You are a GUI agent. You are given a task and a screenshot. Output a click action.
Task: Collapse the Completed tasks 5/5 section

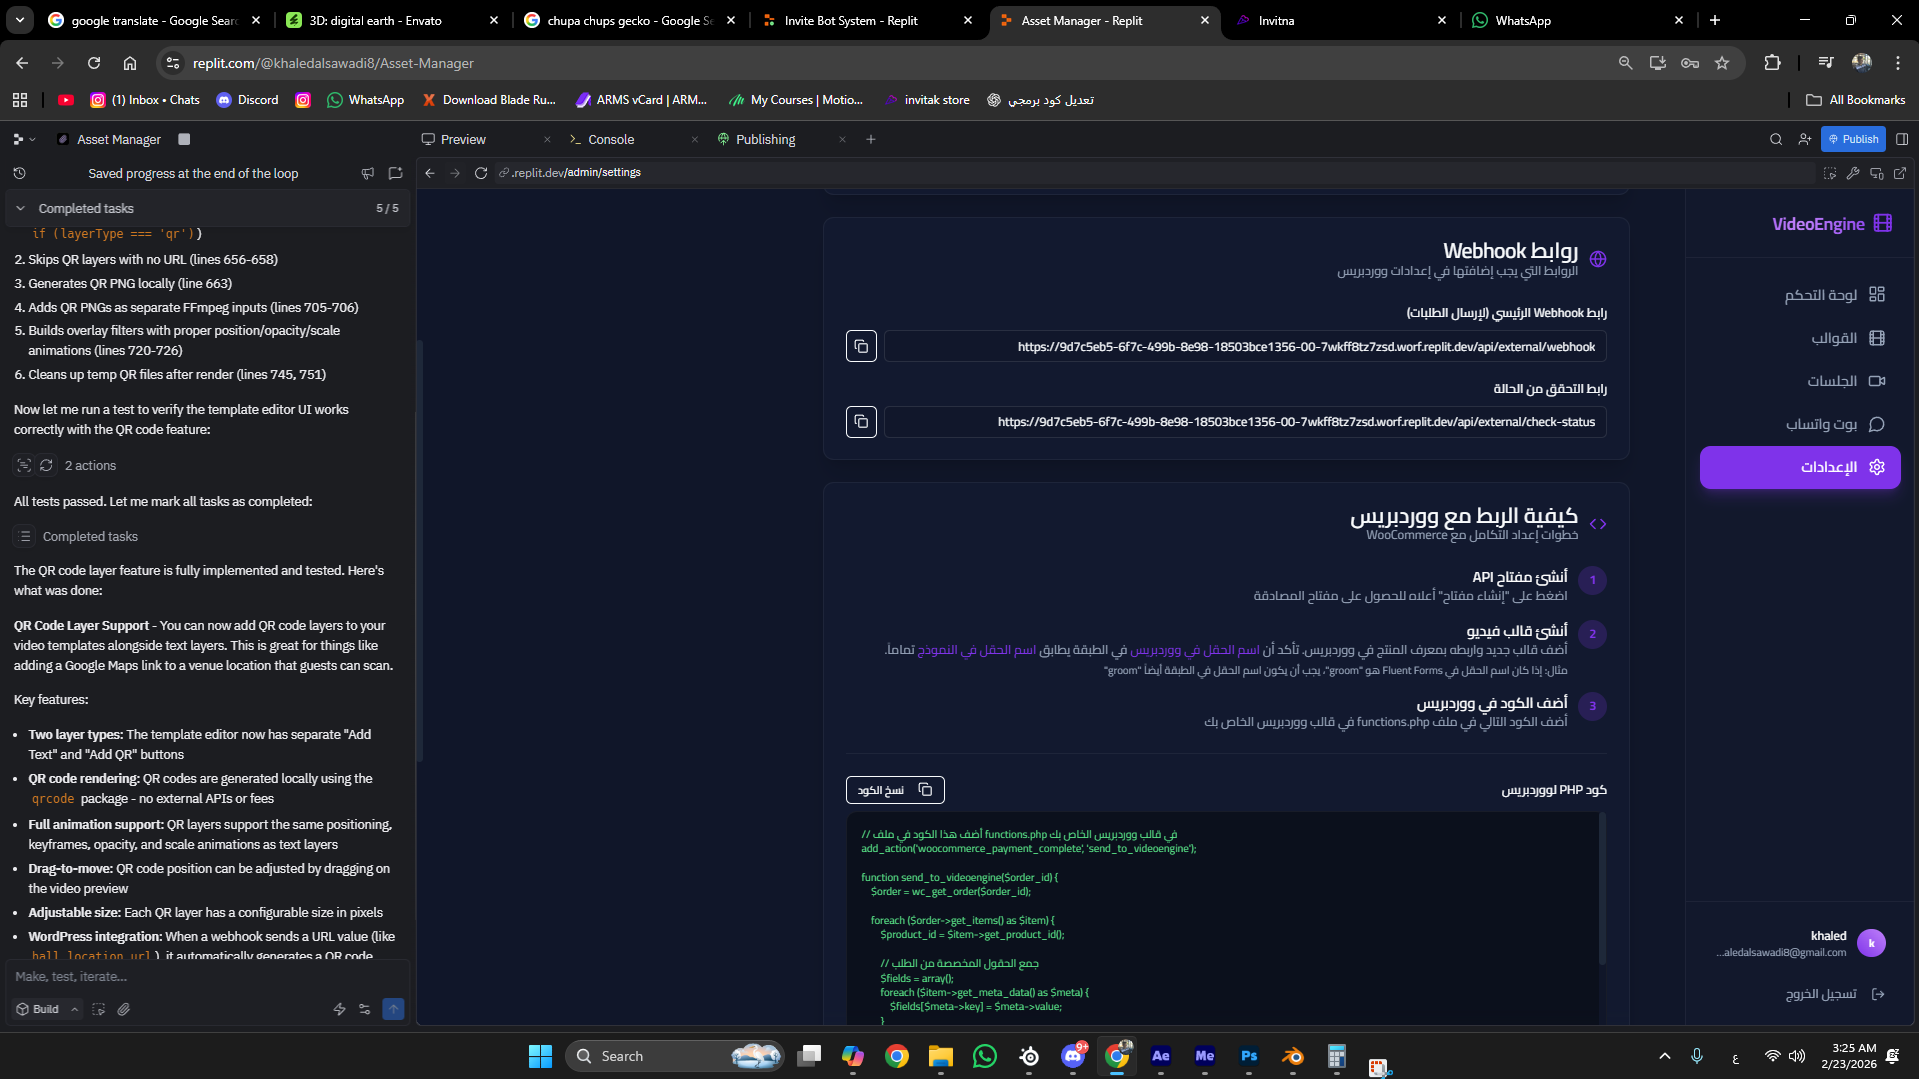[20, 208]
